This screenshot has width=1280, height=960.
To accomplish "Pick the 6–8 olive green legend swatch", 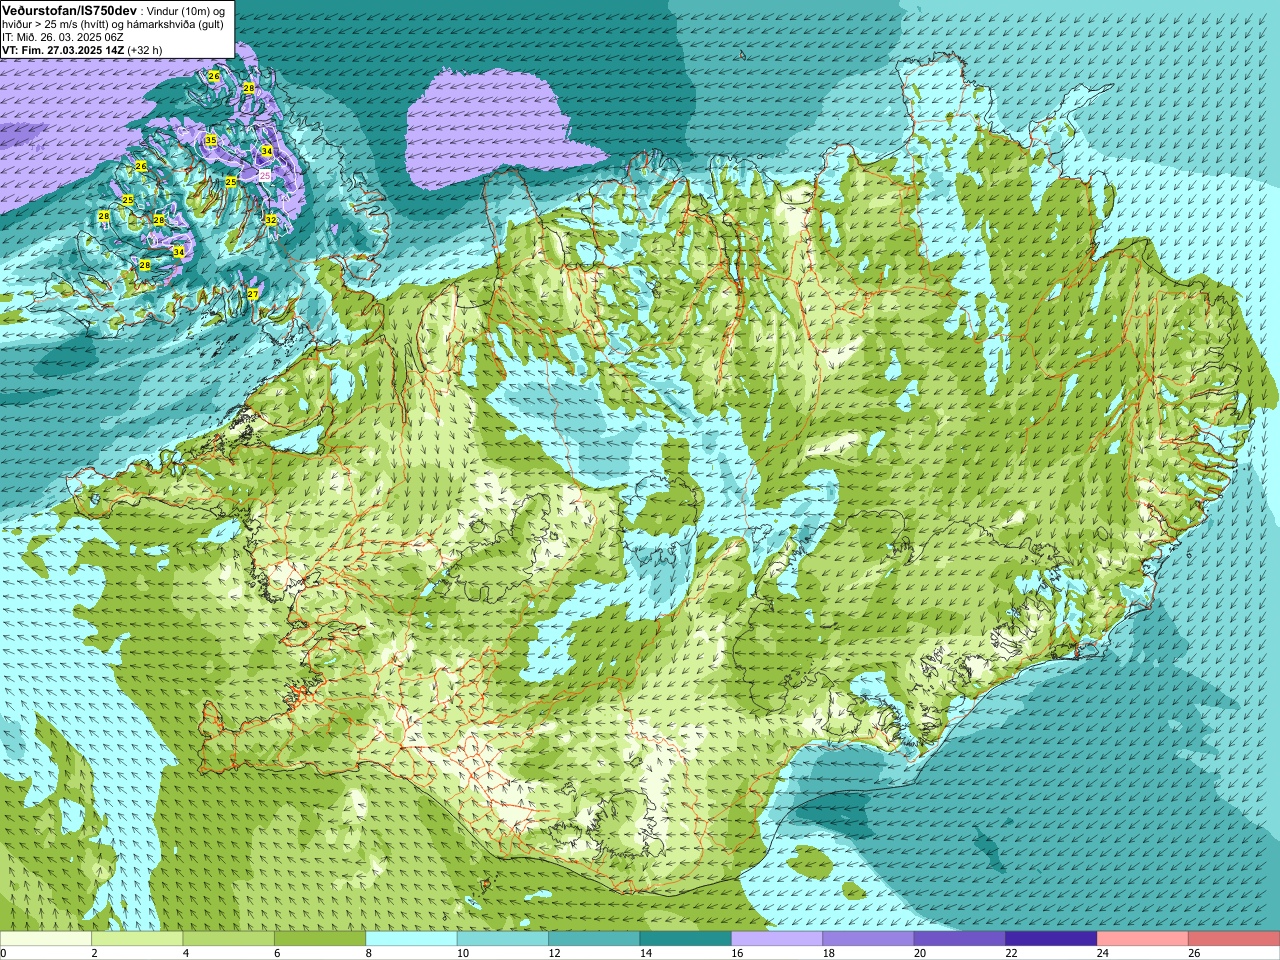I will click(x=320, y=939).
